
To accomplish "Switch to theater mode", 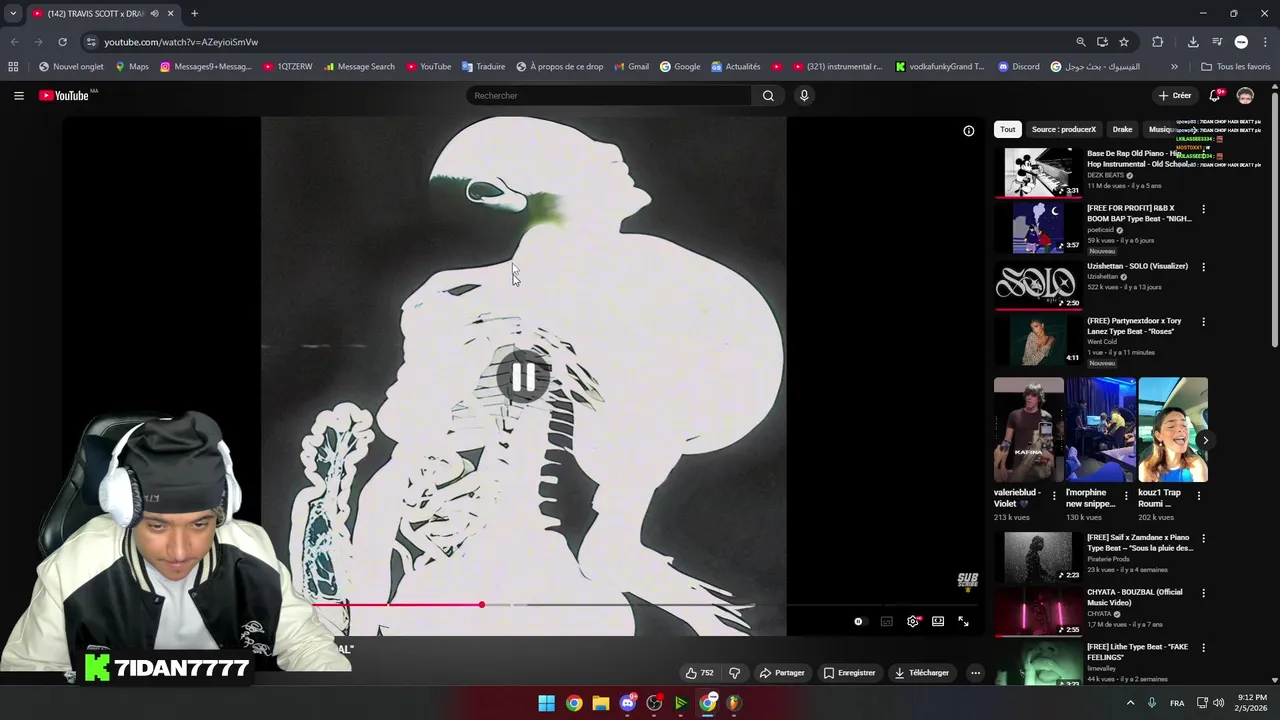I will pos(938,622).
